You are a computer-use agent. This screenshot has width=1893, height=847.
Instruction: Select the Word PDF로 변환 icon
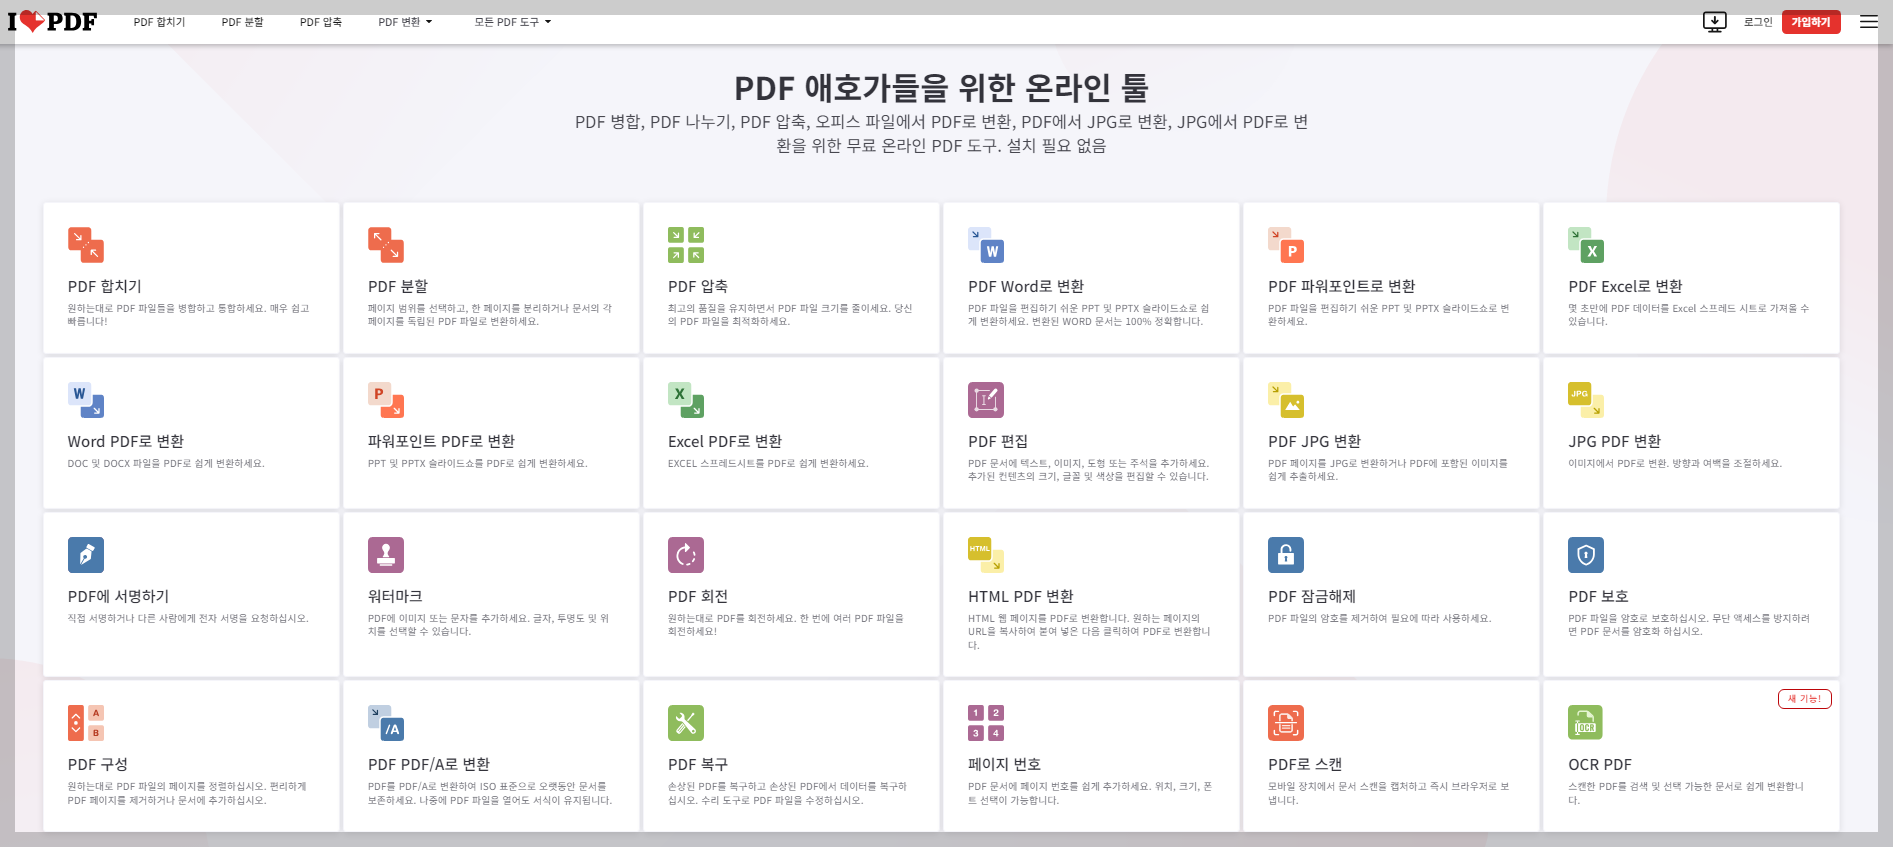pyautogui.click(x=86, y=400)
